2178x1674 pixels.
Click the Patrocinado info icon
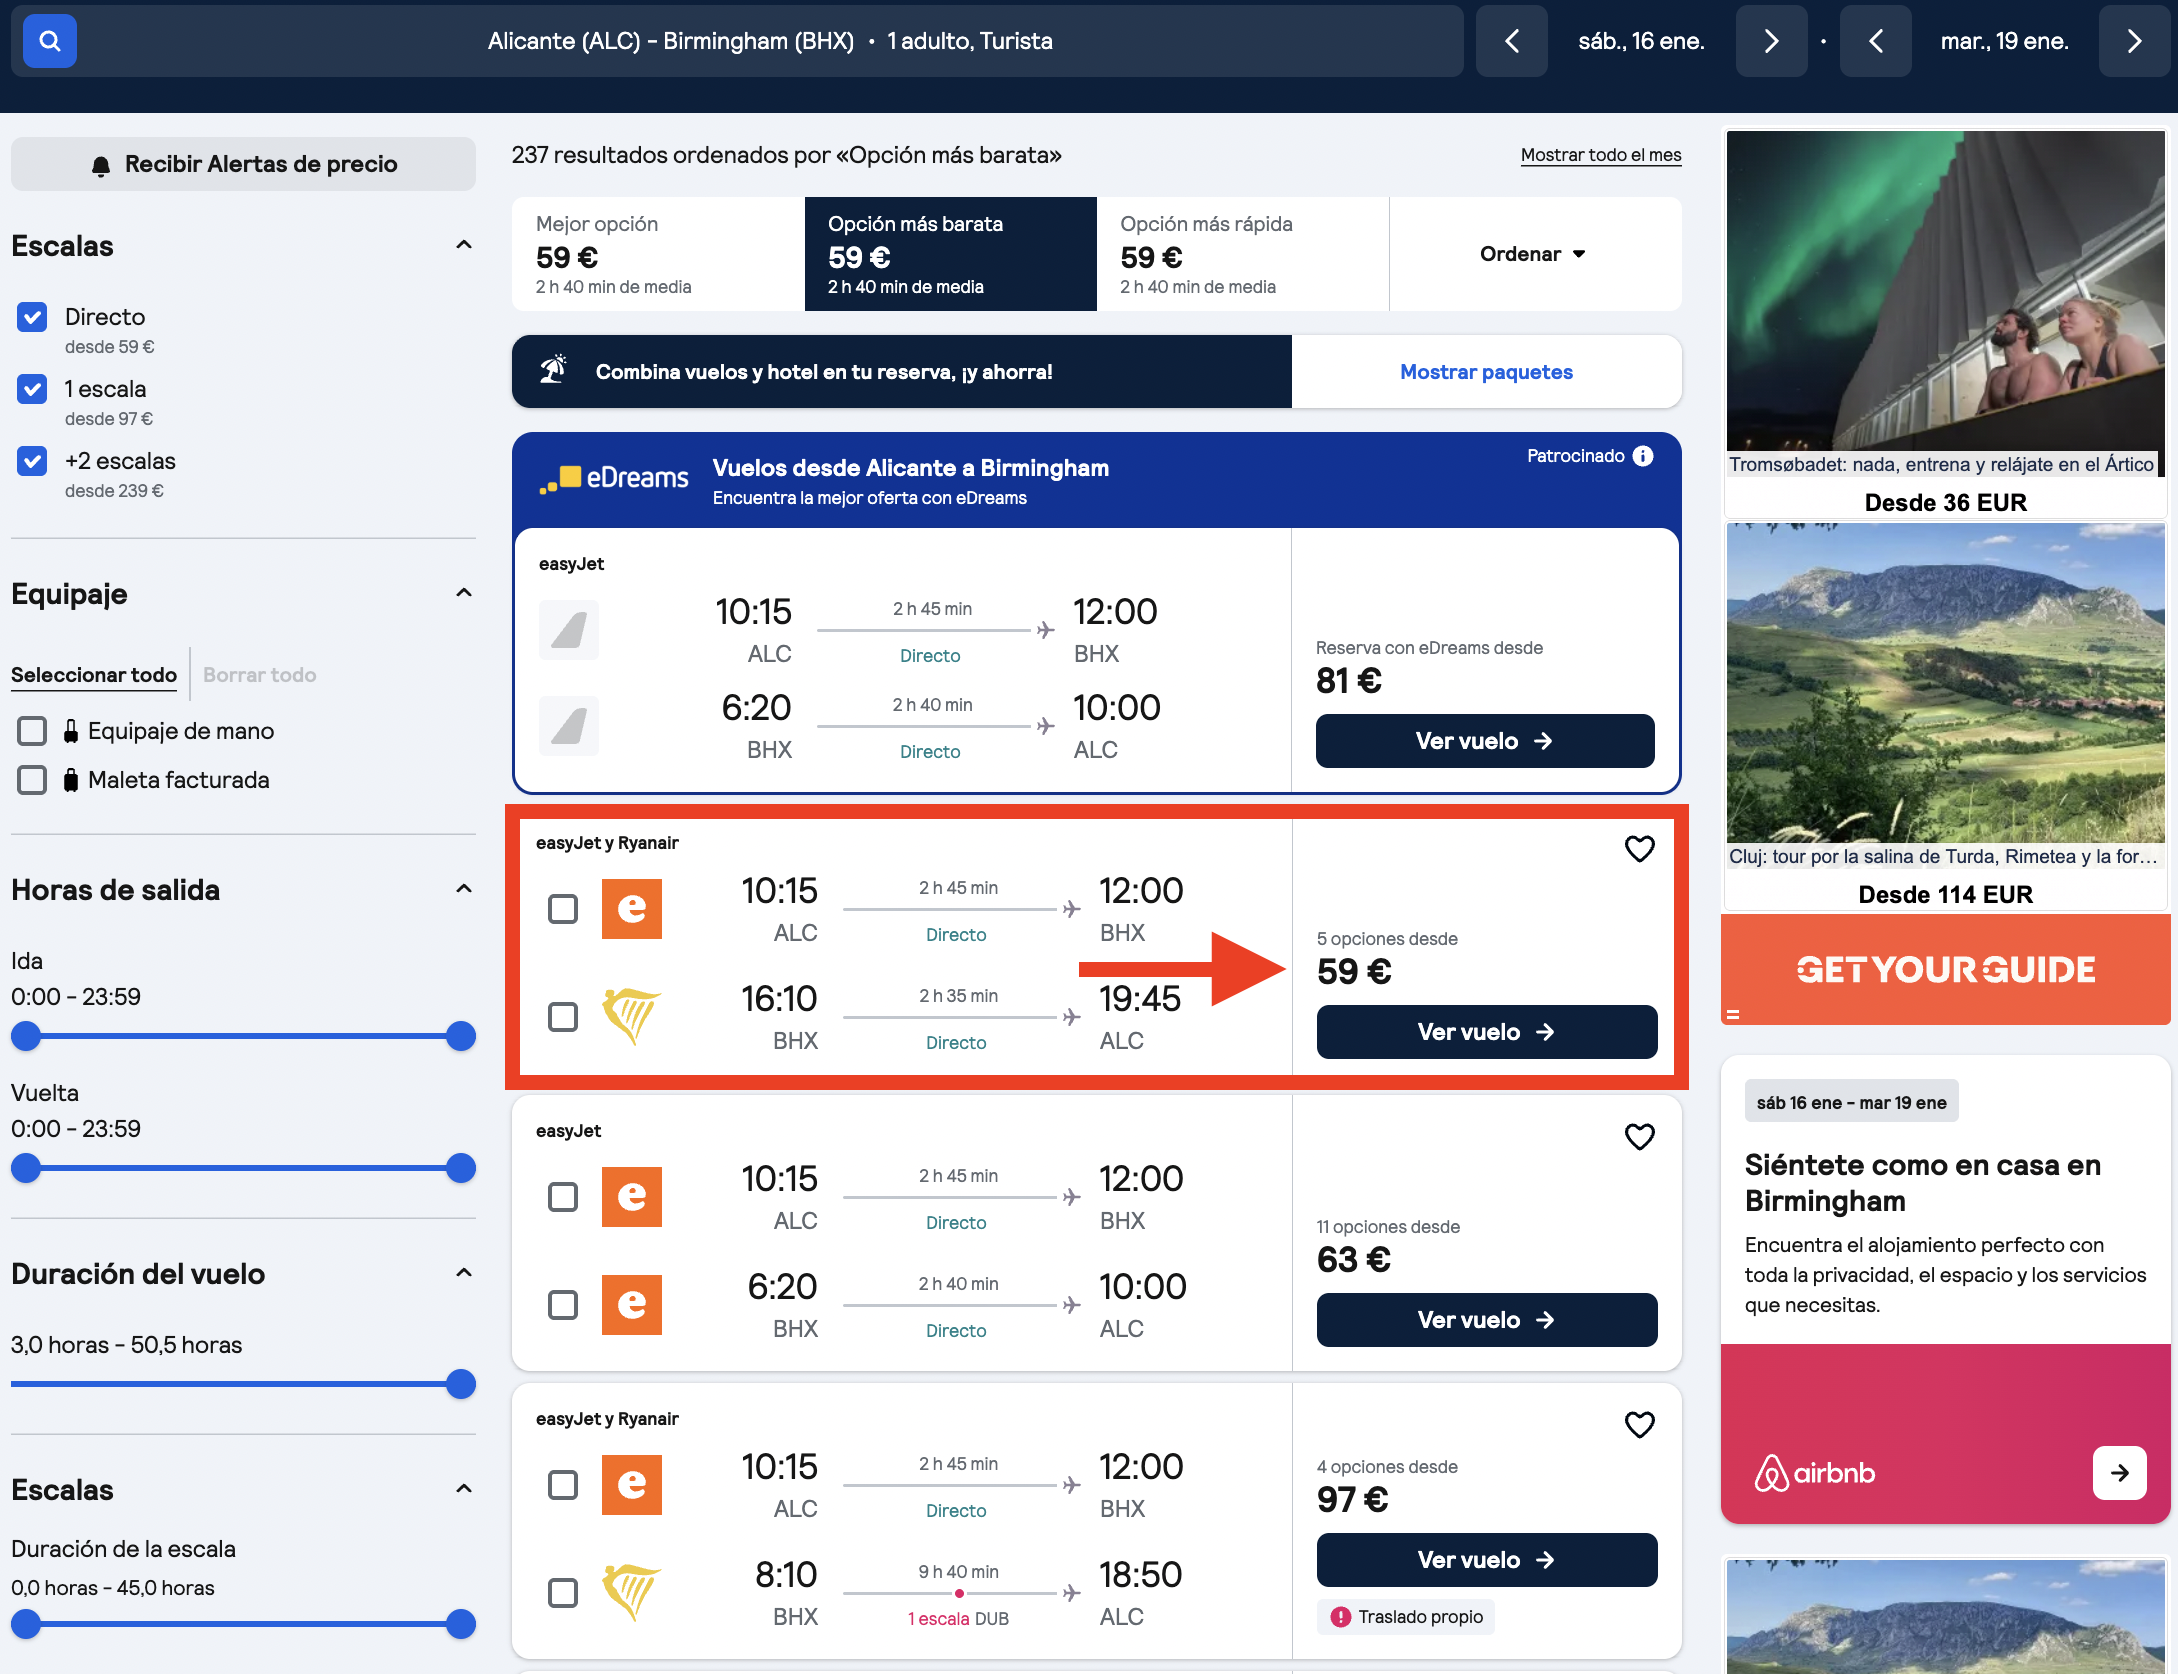pos(1643,456)
